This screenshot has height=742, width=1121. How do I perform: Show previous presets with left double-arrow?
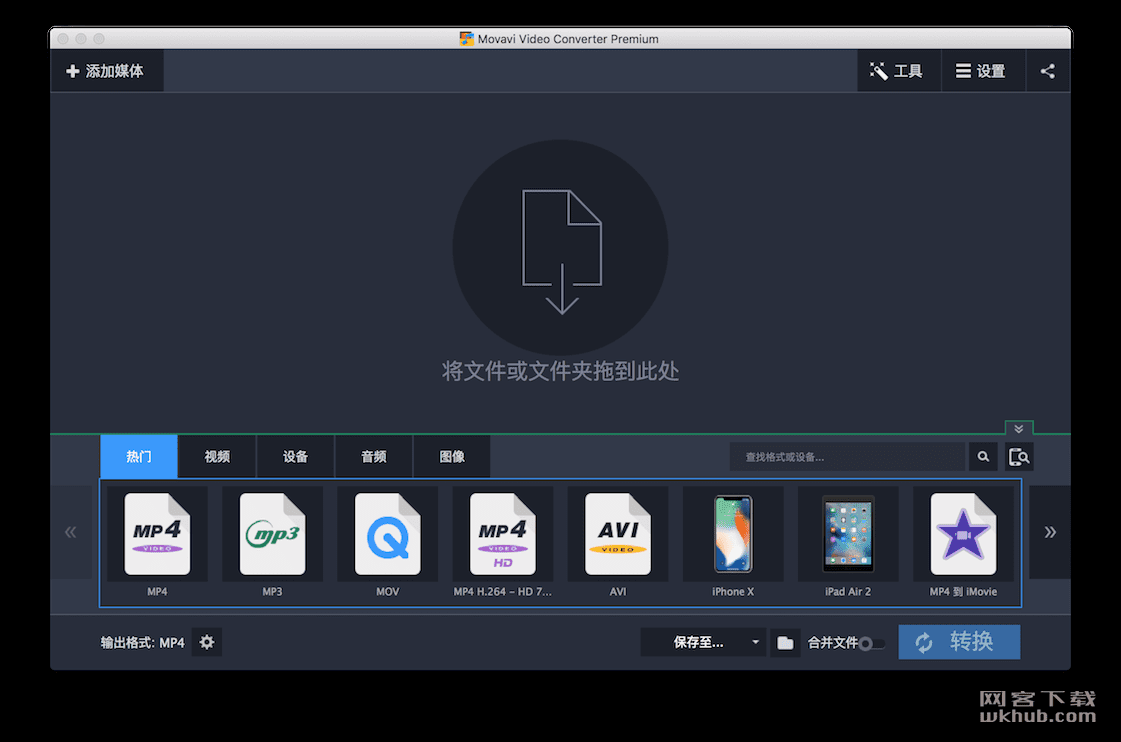coord(71,532)
